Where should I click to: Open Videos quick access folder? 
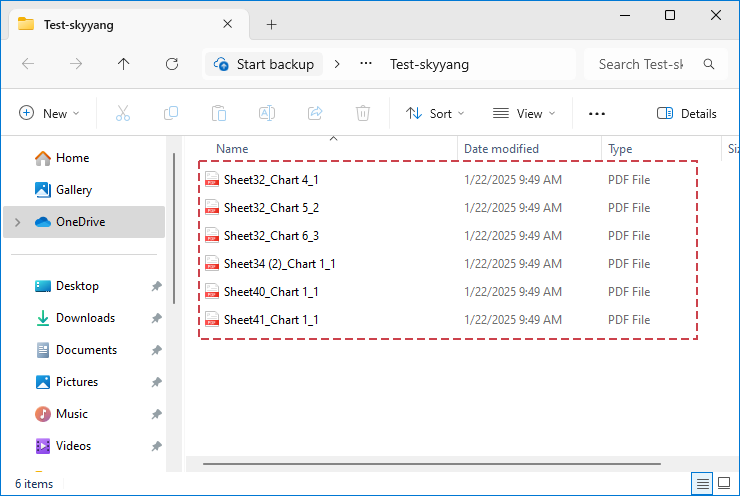[x=73, y=446]
